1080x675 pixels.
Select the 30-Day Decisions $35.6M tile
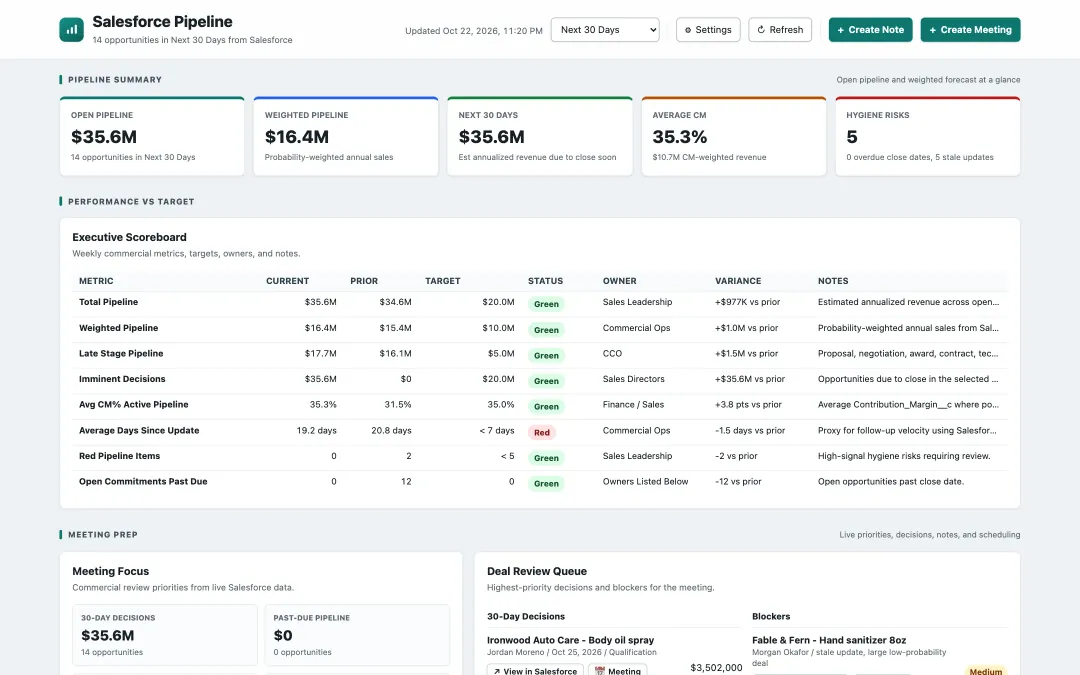coord(165,634)
